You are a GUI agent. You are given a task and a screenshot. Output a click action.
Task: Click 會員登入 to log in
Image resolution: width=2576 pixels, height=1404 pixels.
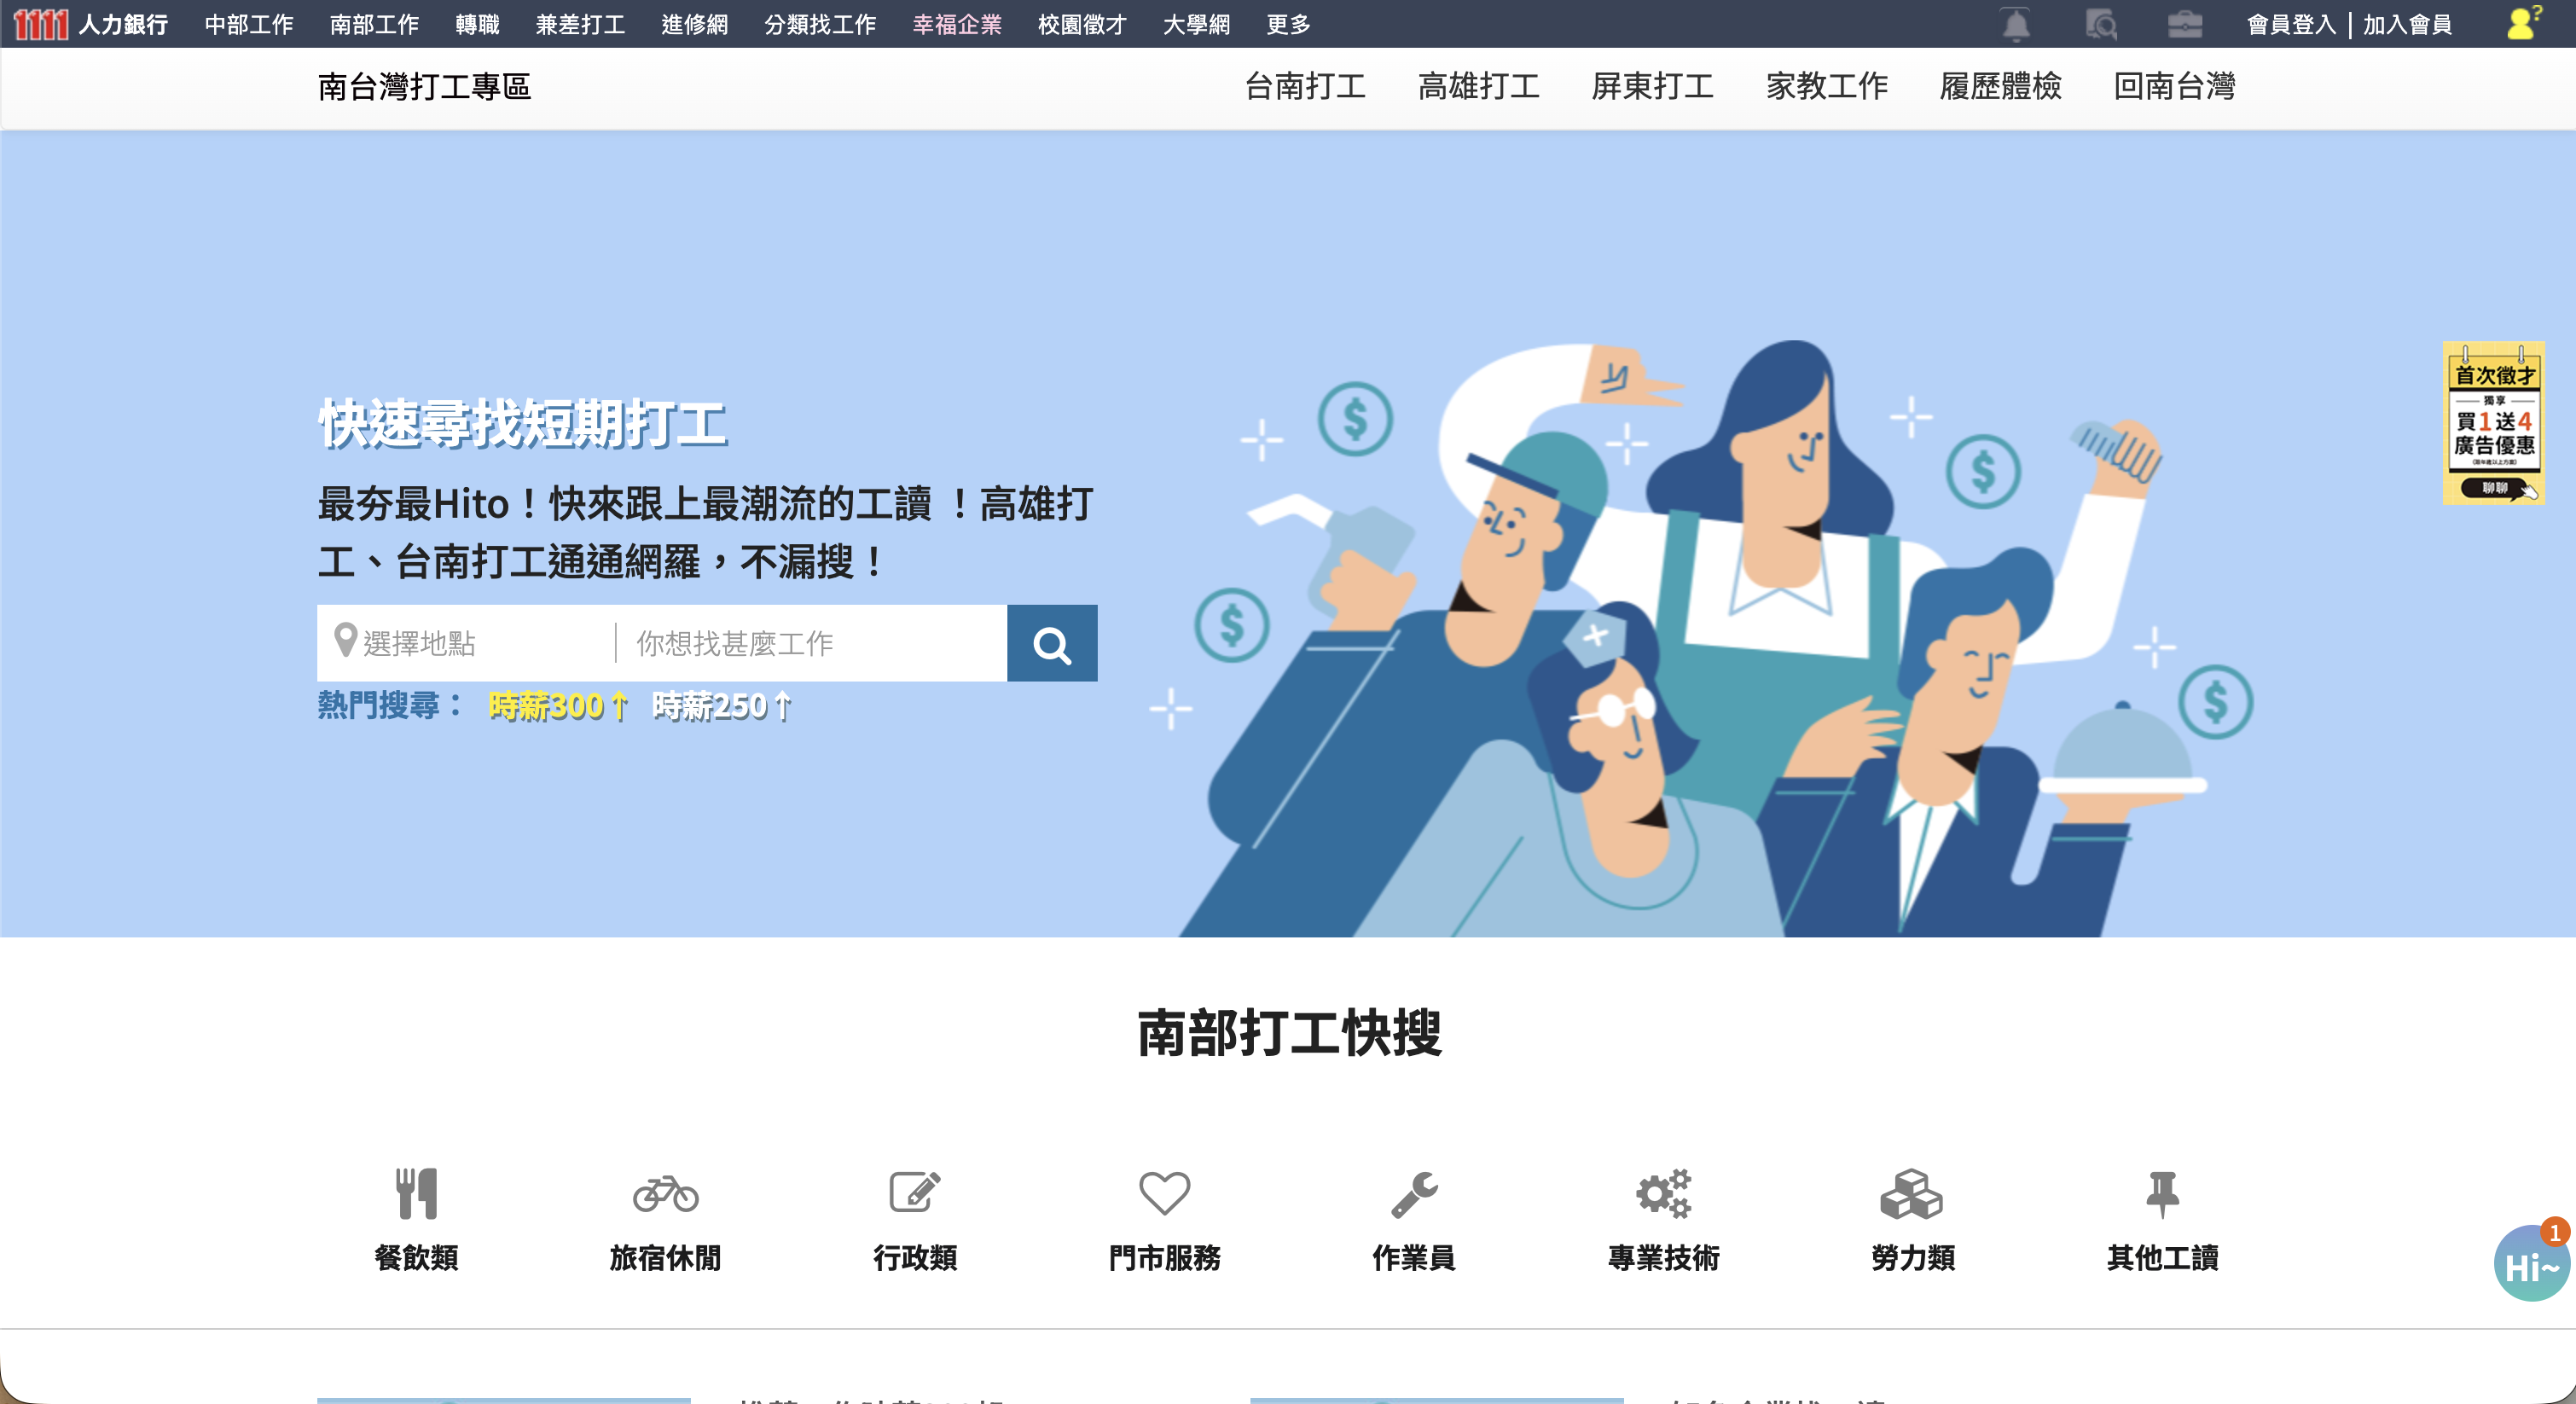[2291, 24]
